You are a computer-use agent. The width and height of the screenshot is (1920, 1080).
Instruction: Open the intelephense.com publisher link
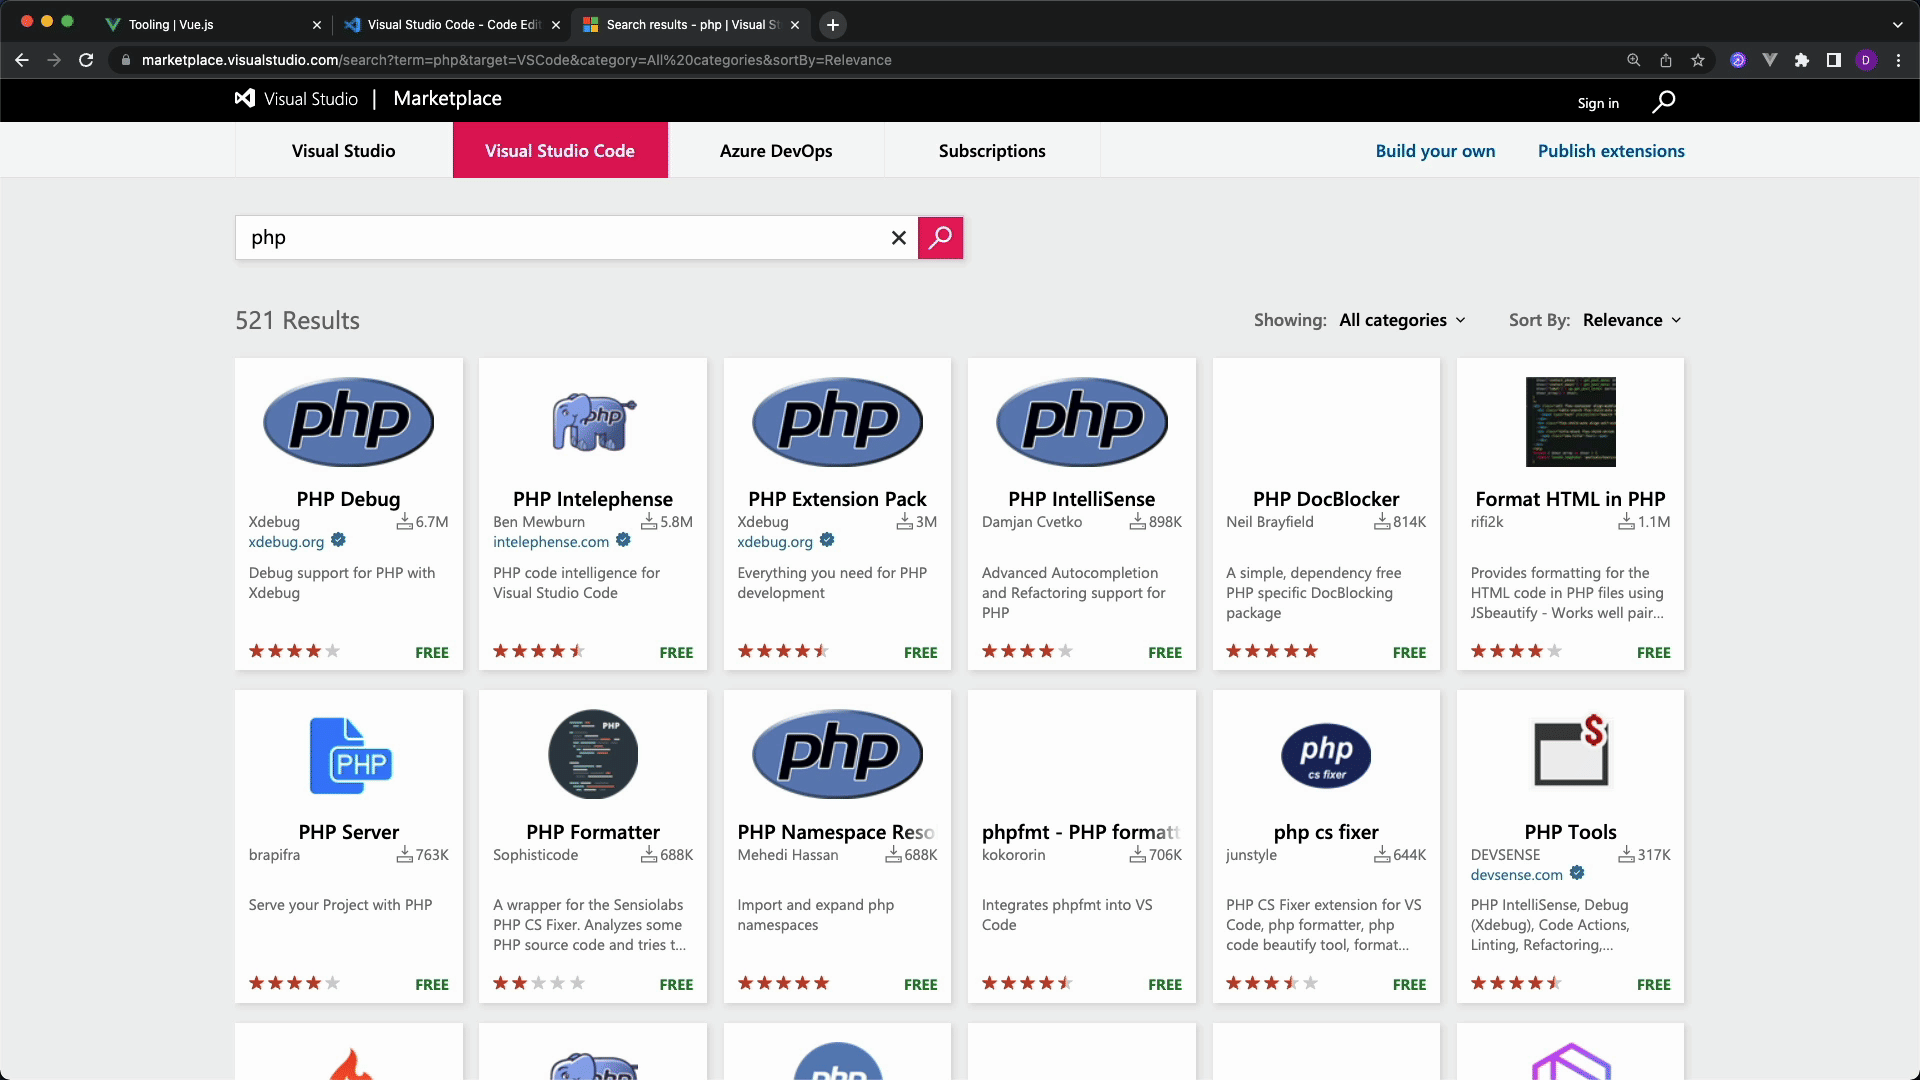551,542
